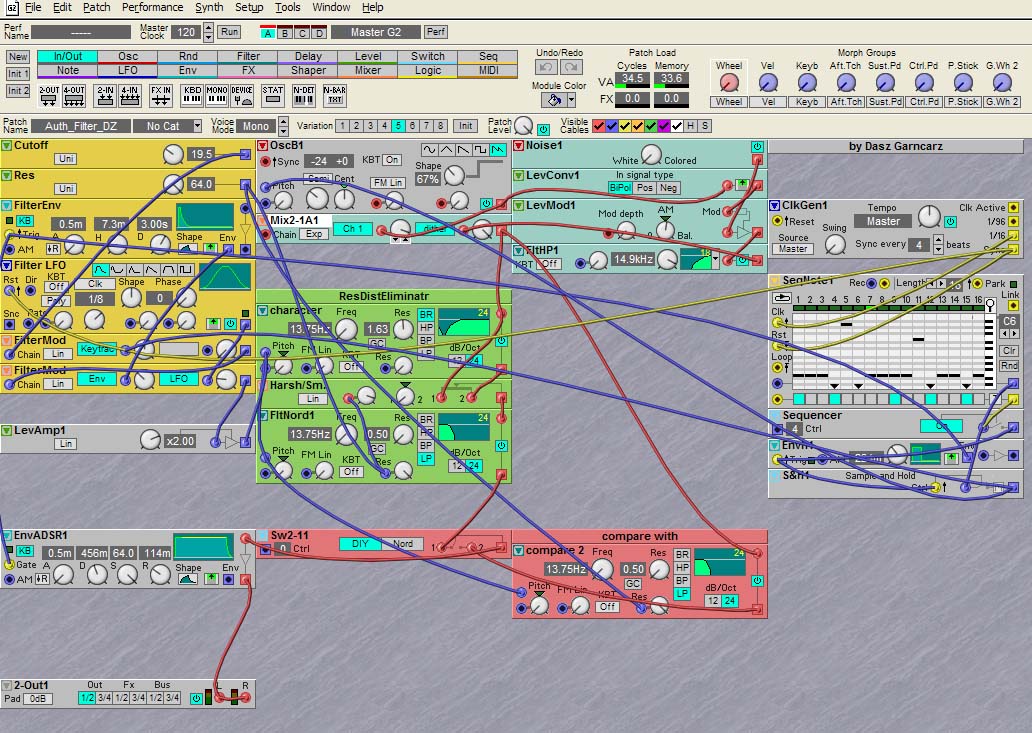Click the Cutoff module knob
The image size is (1032, 733).
[x=173, y=155]
